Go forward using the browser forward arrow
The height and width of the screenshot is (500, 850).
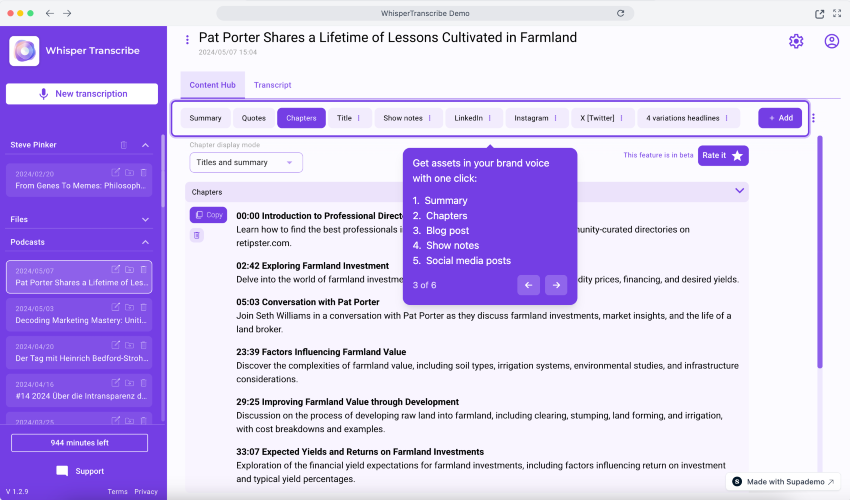[x=67, y=13]
